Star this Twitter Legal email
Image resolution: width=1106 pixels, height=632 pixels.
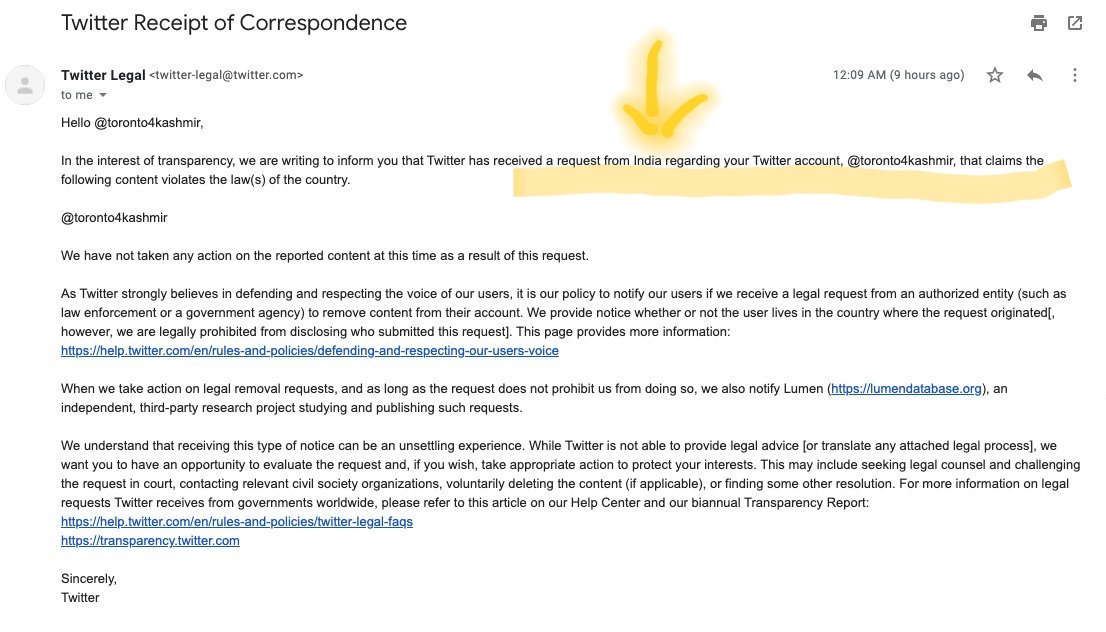pos(995,75)
